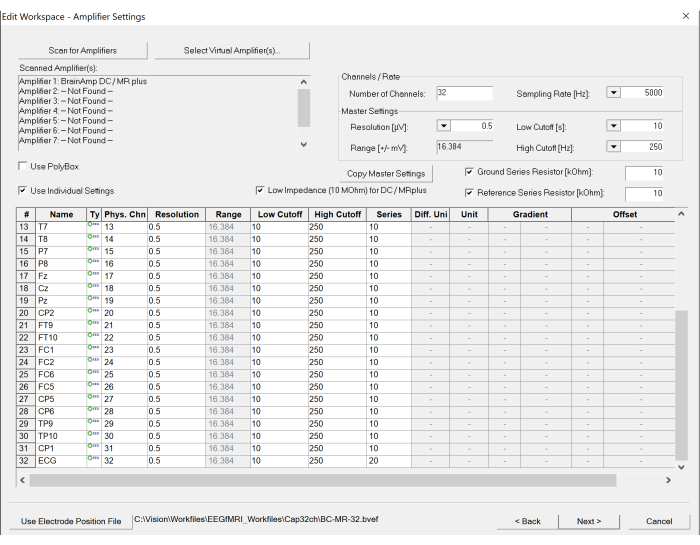
Task: Click the Reference Series Resistor value field
Action: point(644,194)
